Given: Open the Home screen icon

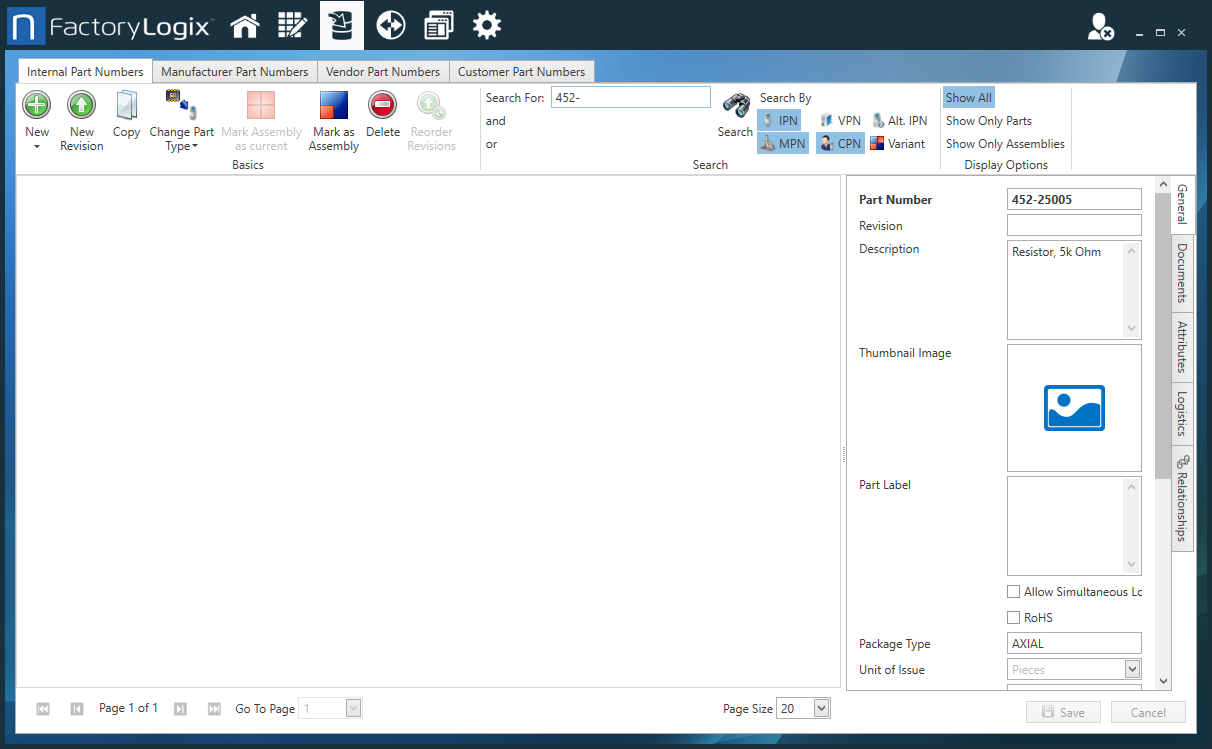Looking at the screenshot, I should tap(244, 24).
